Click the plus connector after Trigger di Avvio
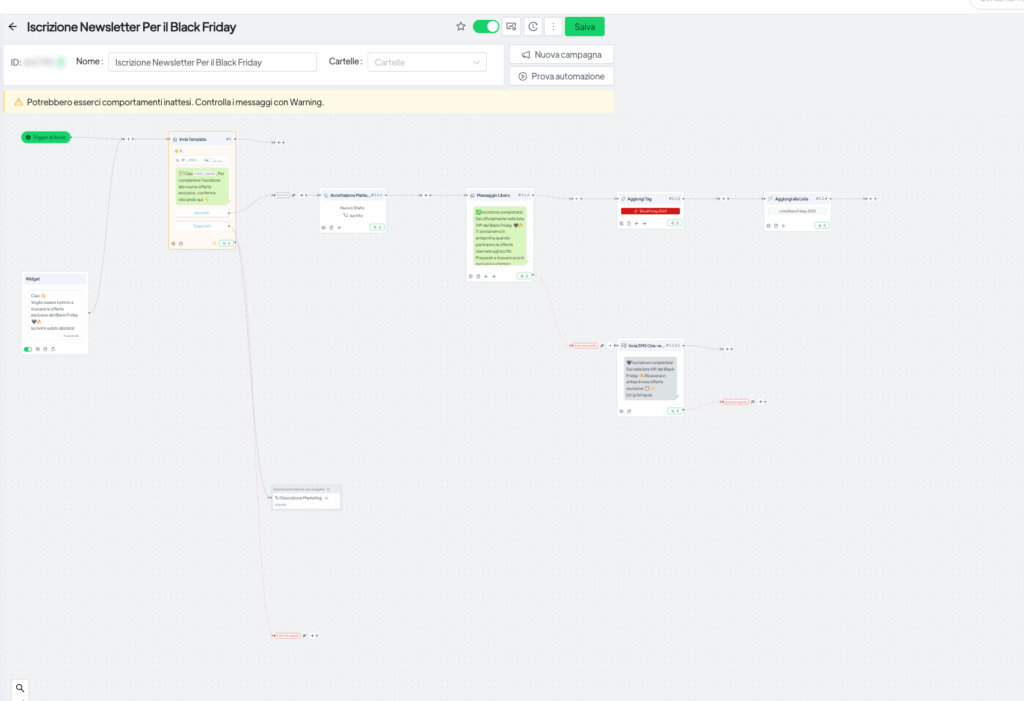1024x701 pixels. (130, 139)
